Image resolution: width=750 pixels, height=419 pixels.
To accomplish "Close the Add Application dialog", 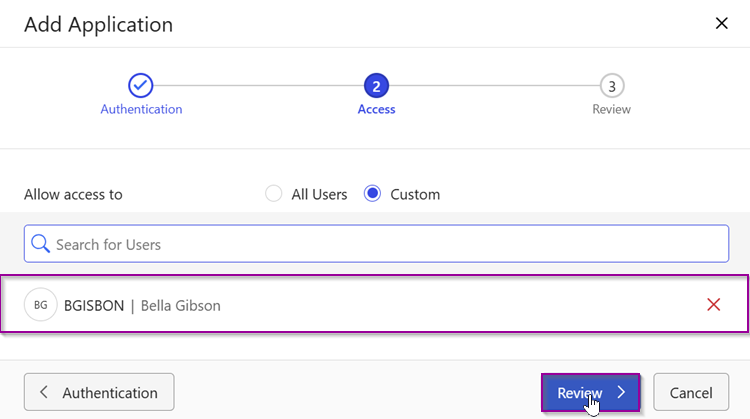I will point(721,23).
